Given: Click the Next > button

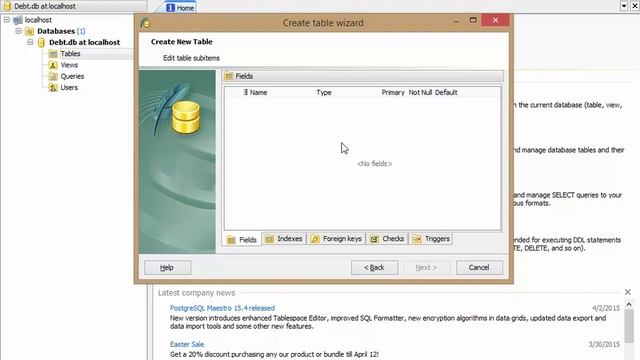Looking at the screenshot, I should [x=427, y=268].
